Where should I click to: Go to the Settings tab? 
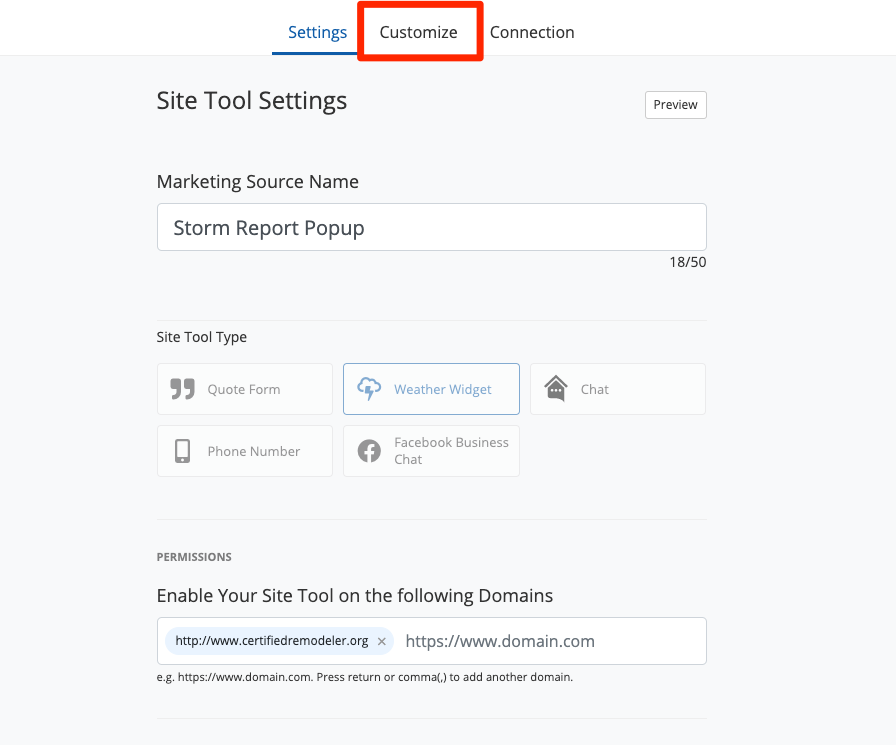[317, 32]
